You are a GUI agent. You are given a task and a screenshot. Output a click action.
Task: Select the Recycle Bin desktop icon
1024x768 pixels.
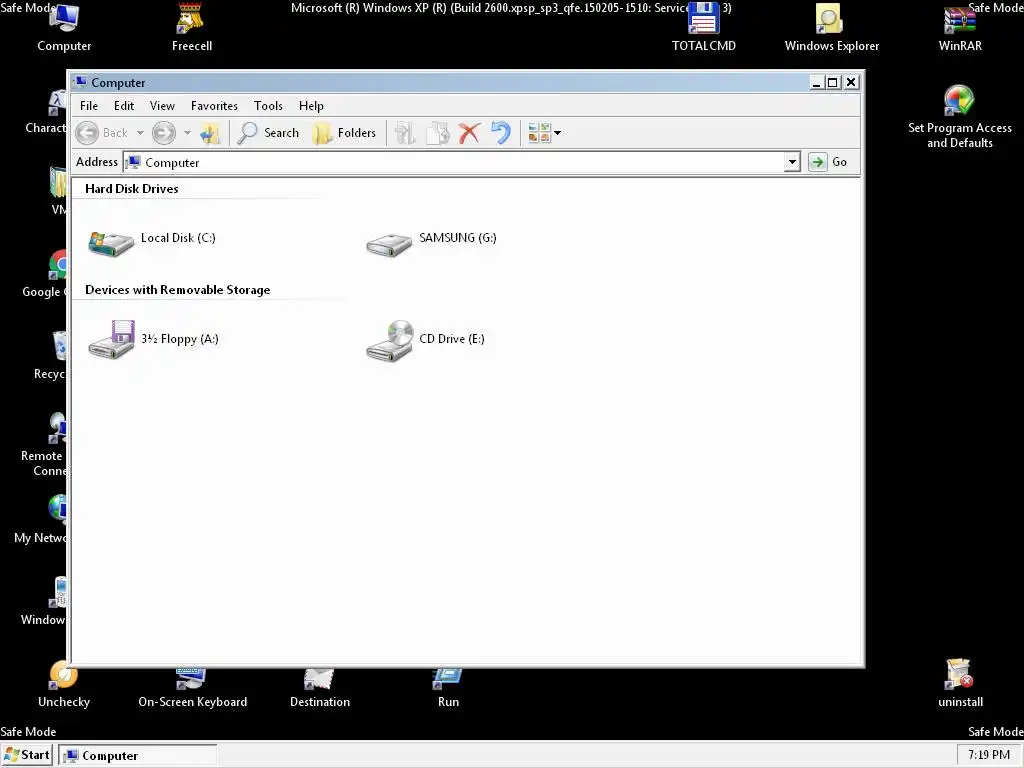coord(51,356)
